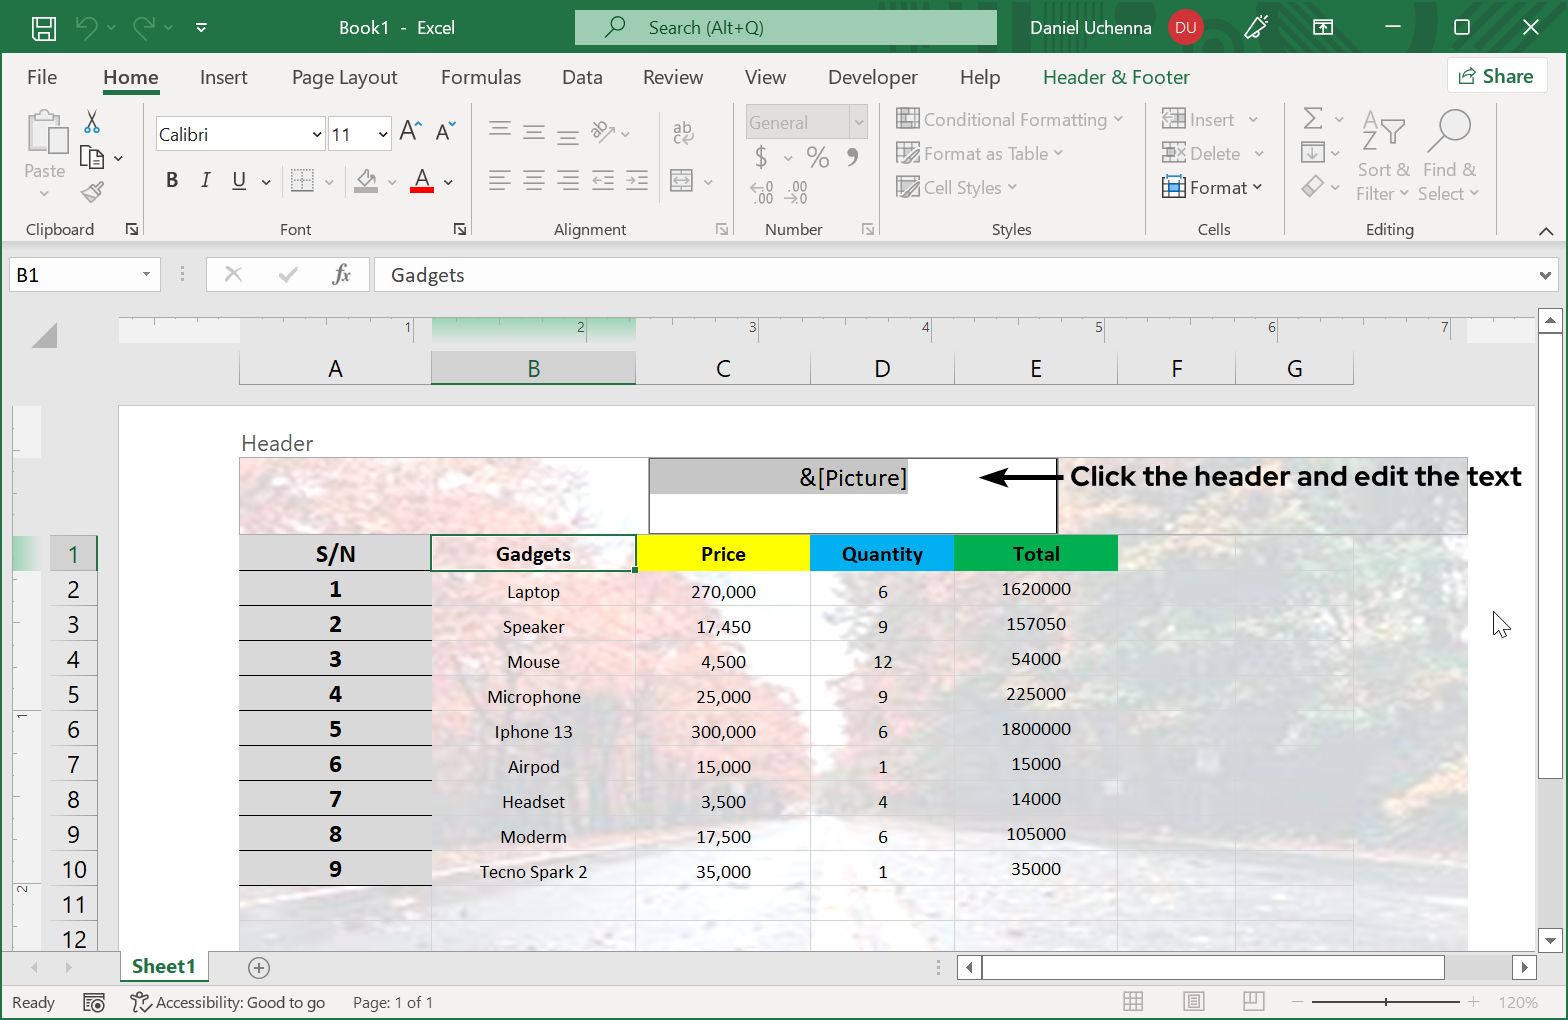This screenshot has width=1568, height=1020.
Task: Click the Increase Font Size icon
Action: click(x=410, y=132)
